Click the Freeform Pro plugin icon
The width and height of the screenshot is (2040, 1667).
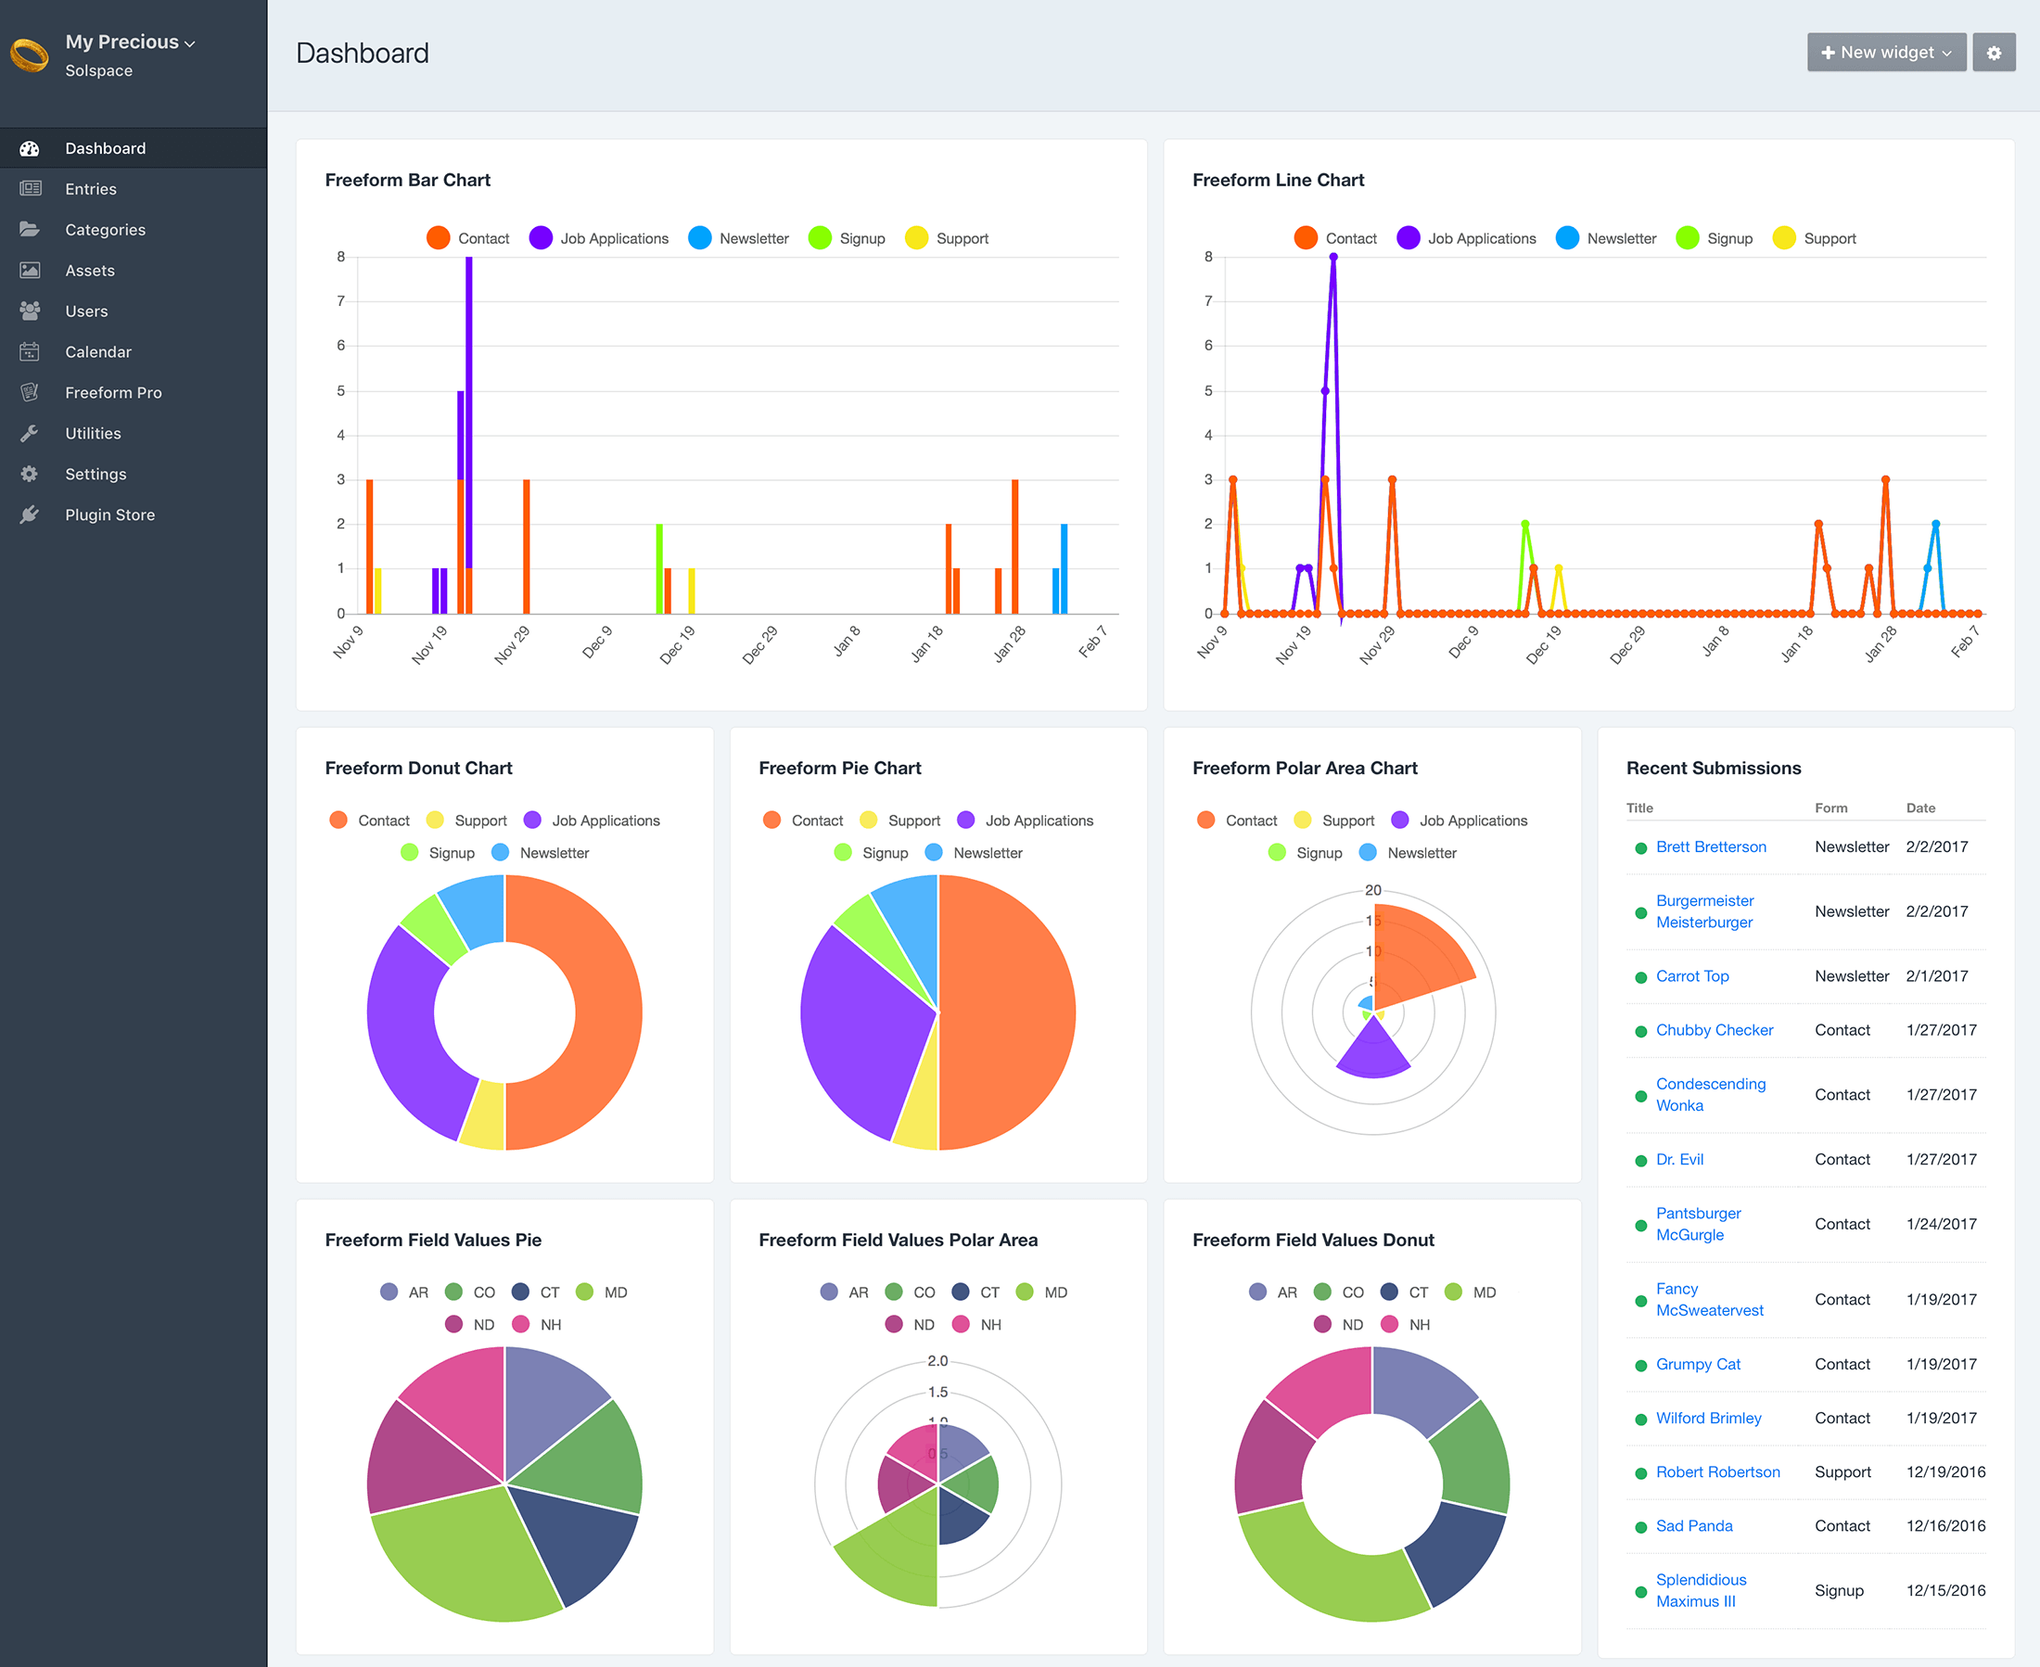point(29,392)
